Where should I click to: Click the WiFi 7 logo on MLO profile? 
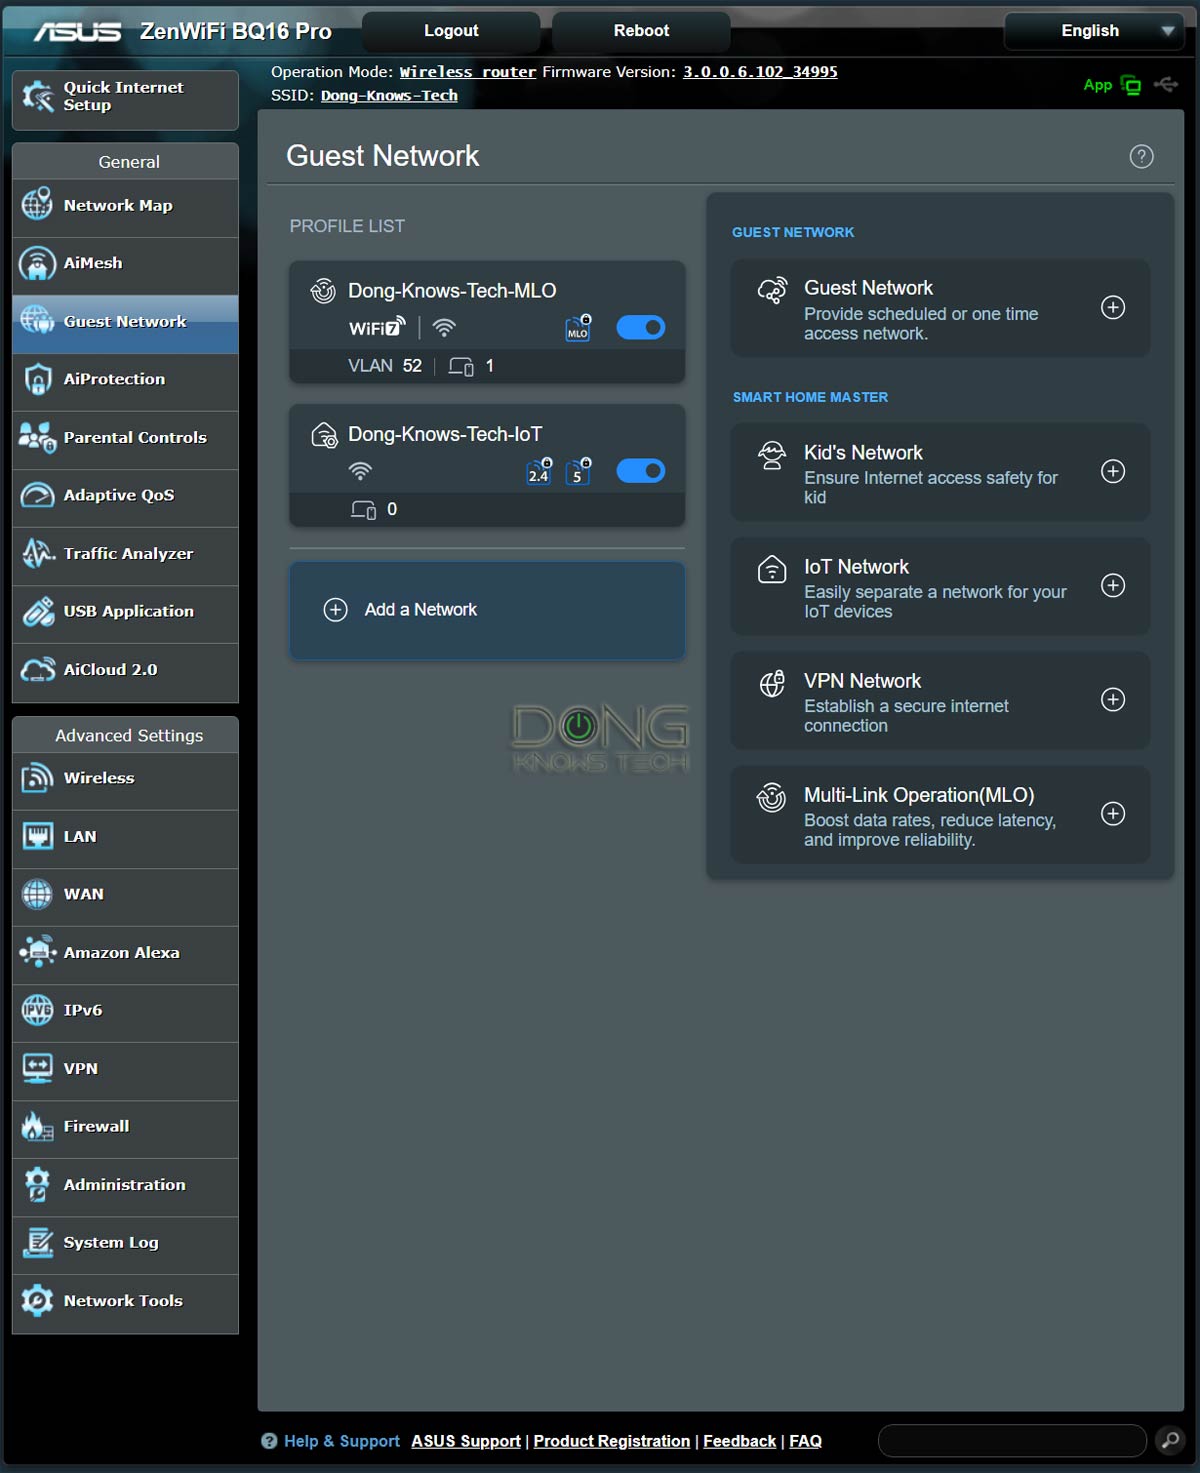pos(377,327)
